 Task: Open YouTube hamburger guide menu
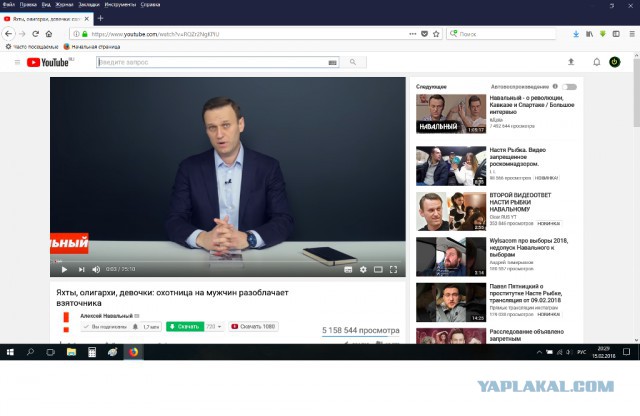17,62
